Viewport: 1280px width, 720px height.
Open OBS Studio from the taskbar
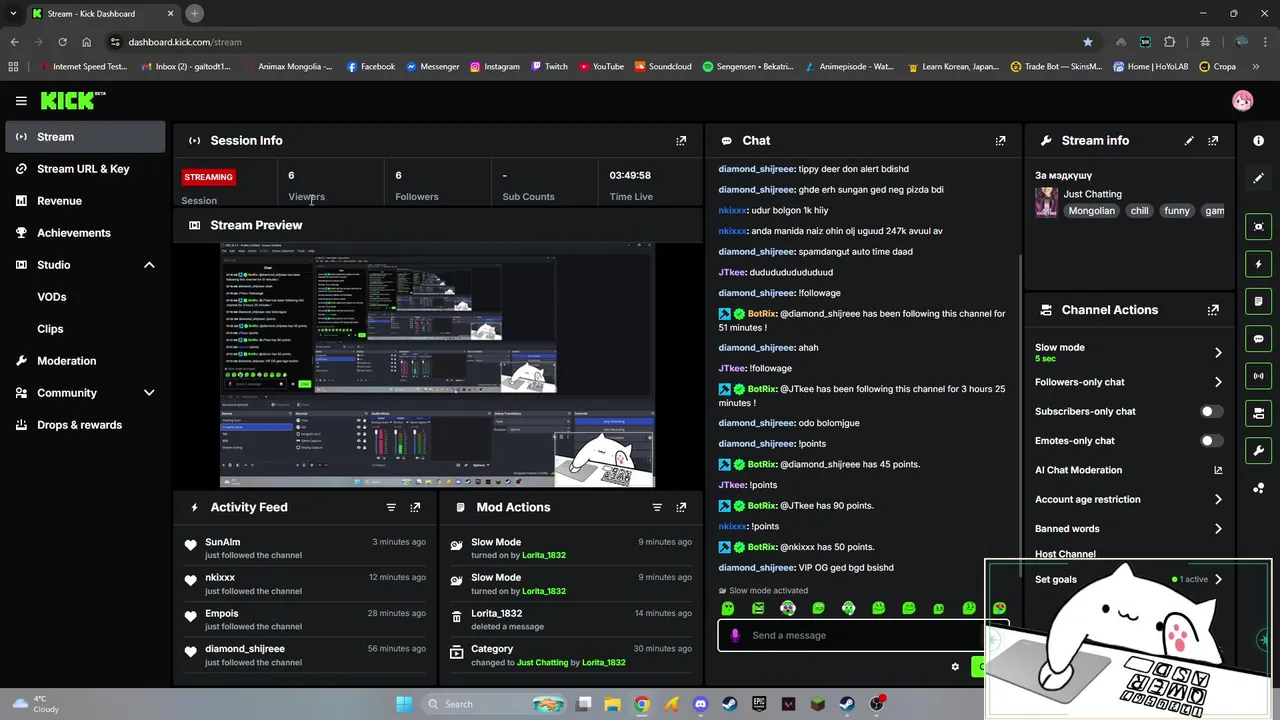point(877,704)
